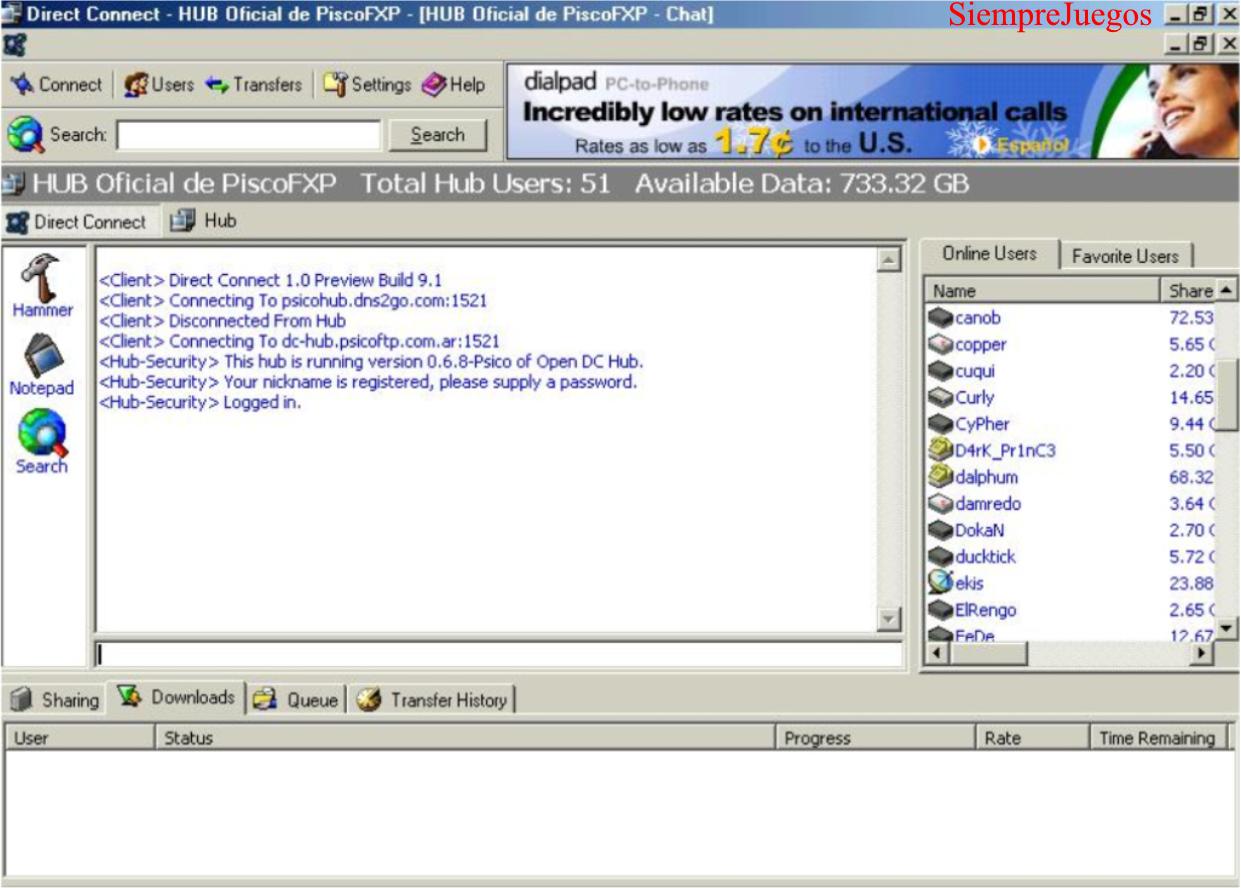Open Help from the toolbar
Viewport: 1241px width, 888px height.
pyautogui.click(x=454, y=85)
